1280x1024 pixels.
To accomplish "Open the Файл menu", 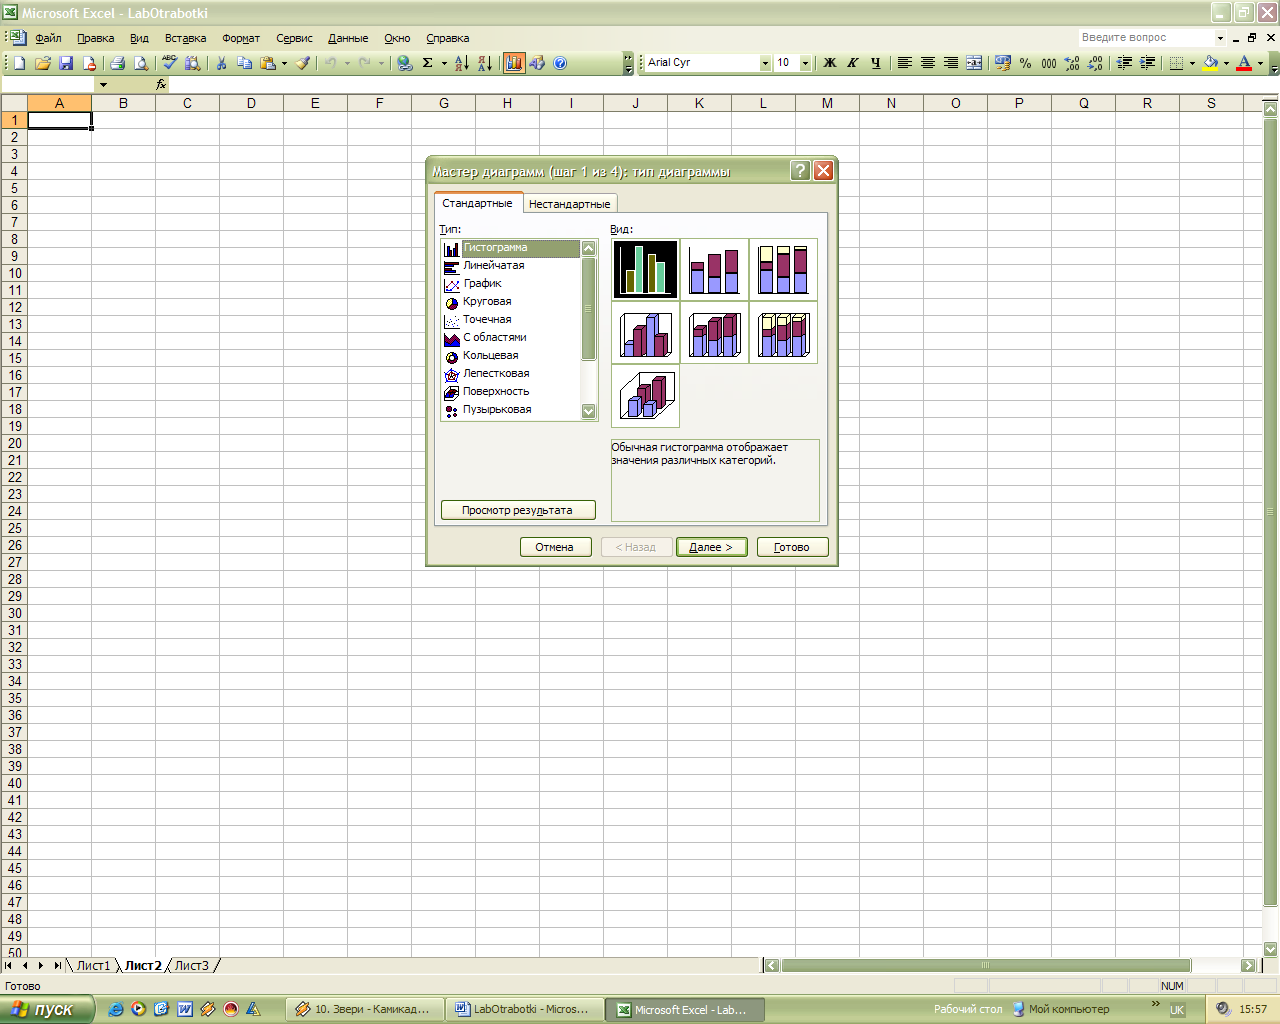I will point(48,38).
